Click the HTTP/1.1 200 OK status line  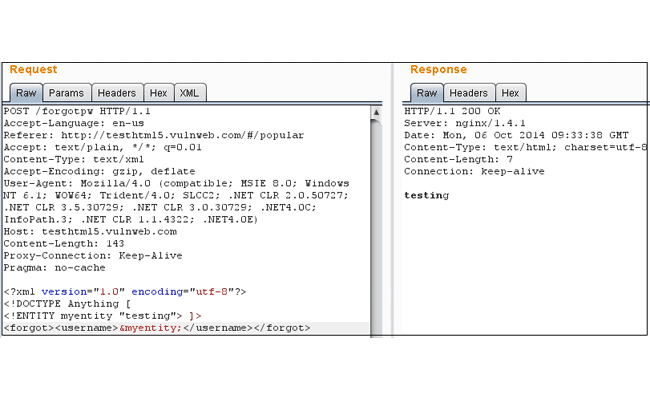pyautogui.click(x=450, y=111)
